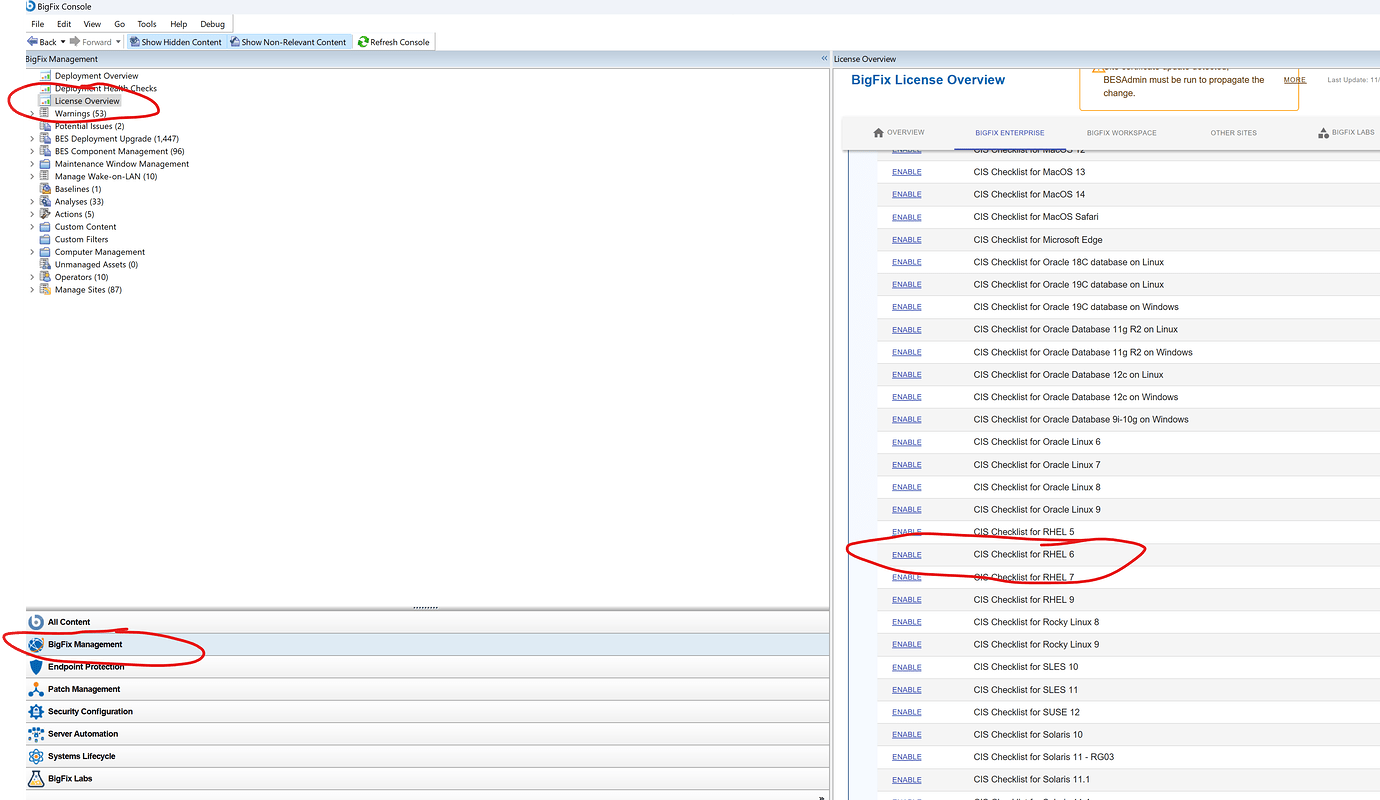The image size is (1380, 800).
Task: Click the Custom Filters folder icon
Action: (45, 240)
